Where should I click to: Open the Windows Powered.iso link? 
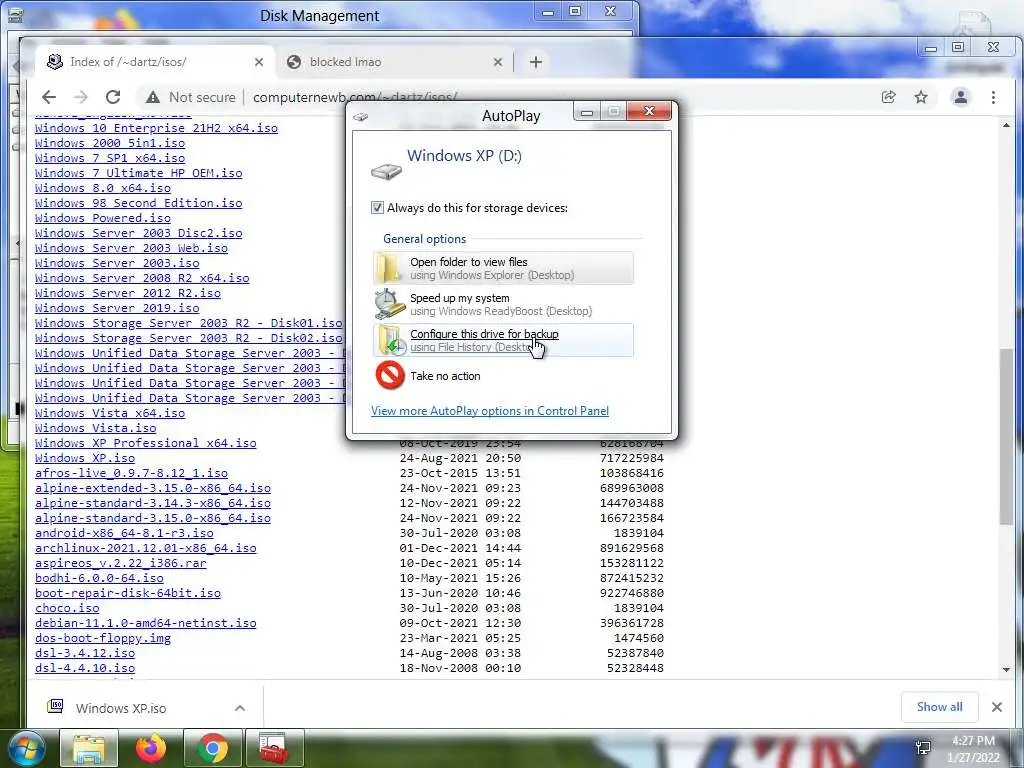pos(103,218)
